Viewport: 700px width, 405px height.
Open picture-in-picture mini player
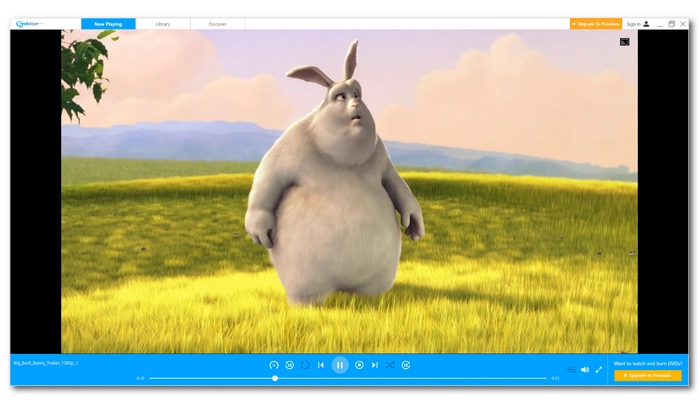[624, 42]
